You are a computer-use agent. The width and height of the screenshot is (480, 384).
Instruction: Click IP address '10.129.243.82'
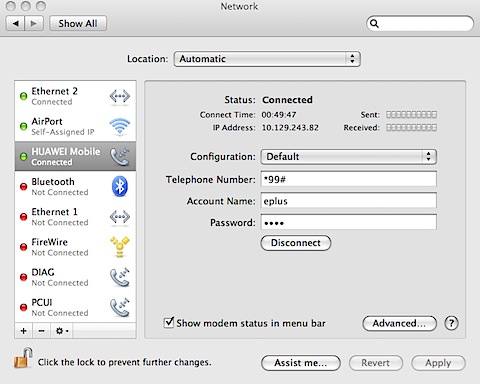pos(290,128)
